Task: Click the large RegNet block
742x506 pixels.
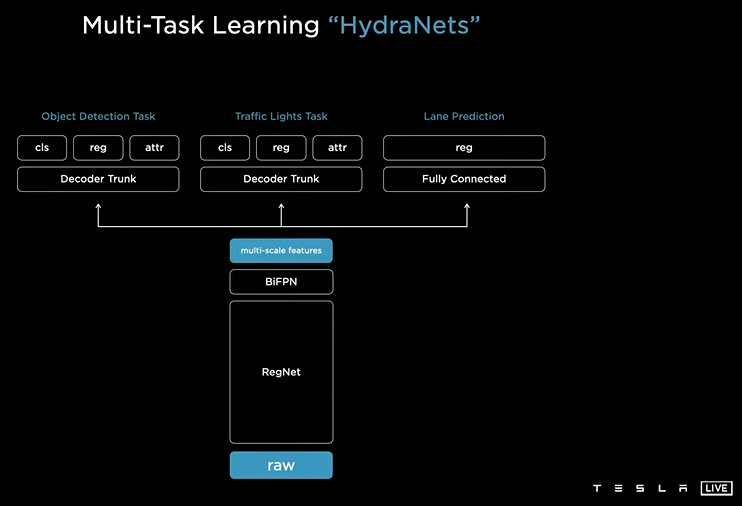Action: pyautogui.click(x=281, y=372)
